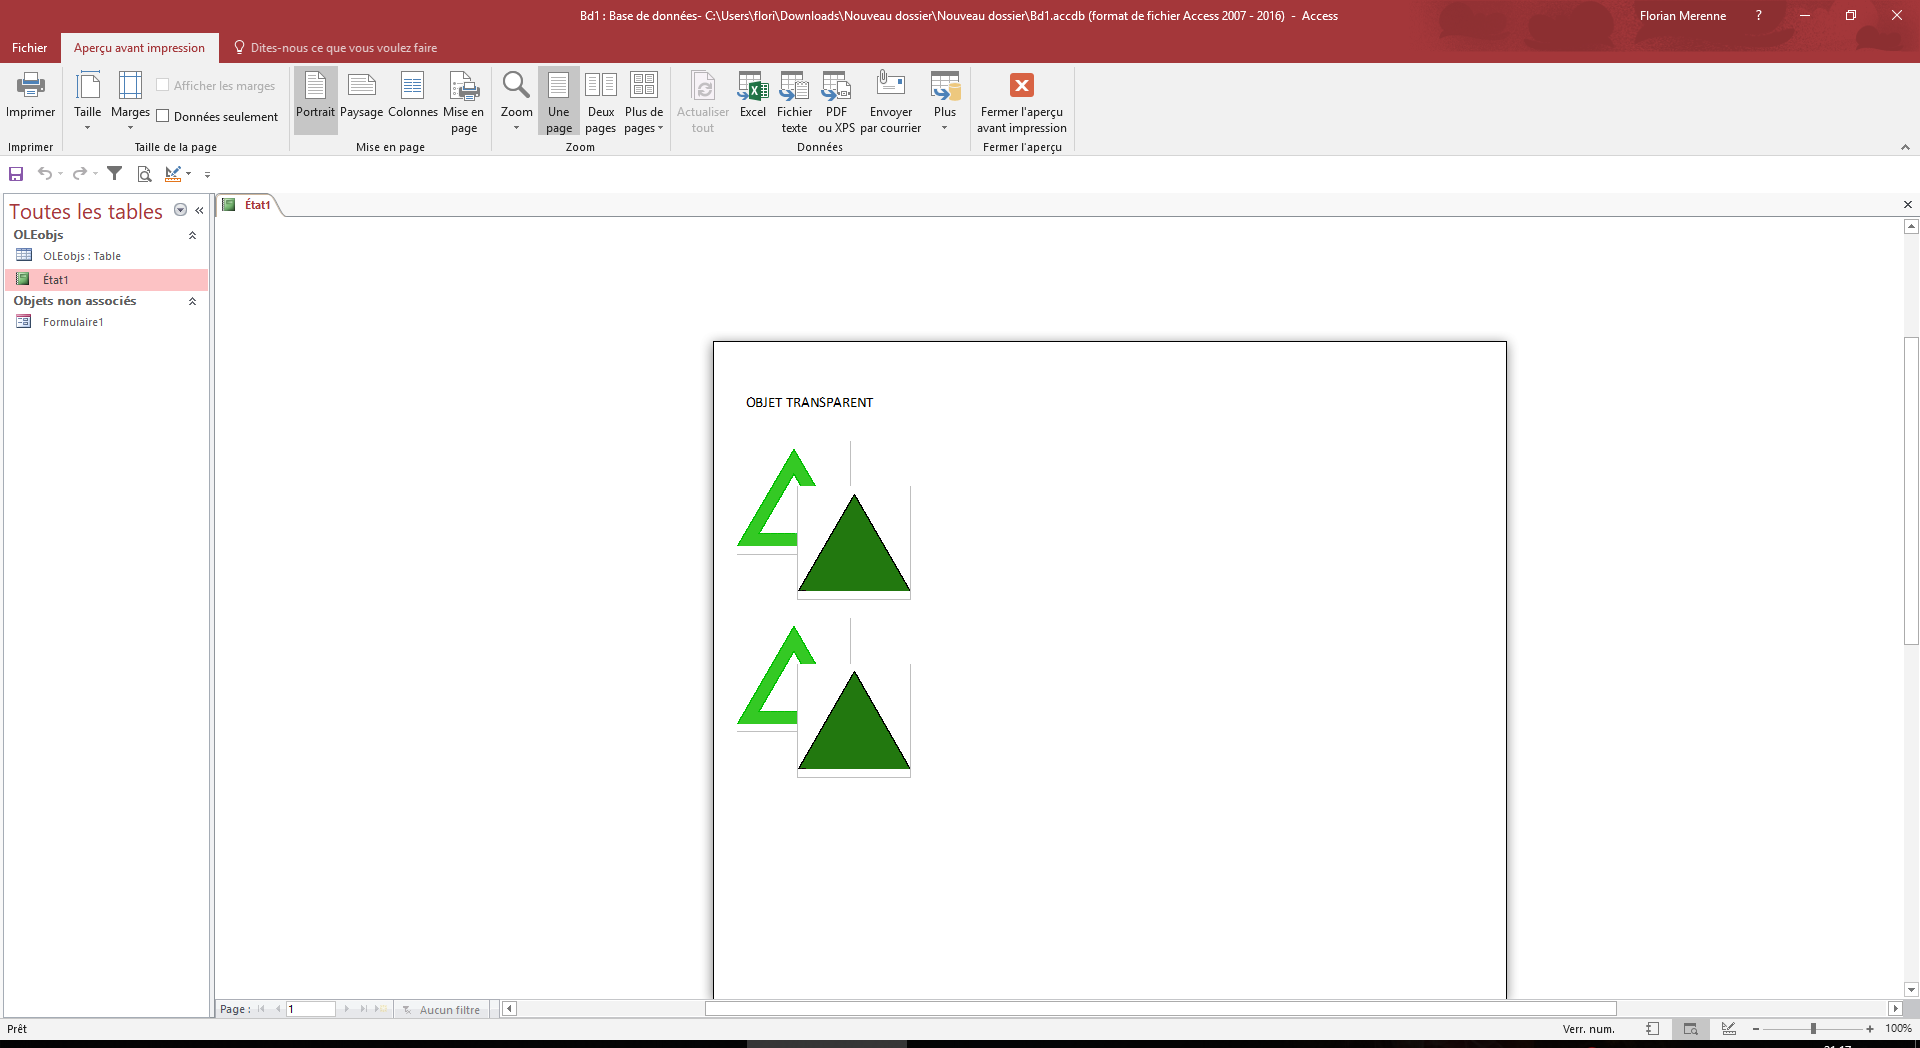
Task: Switch to print preview in status bar
Action: 1690,1029
